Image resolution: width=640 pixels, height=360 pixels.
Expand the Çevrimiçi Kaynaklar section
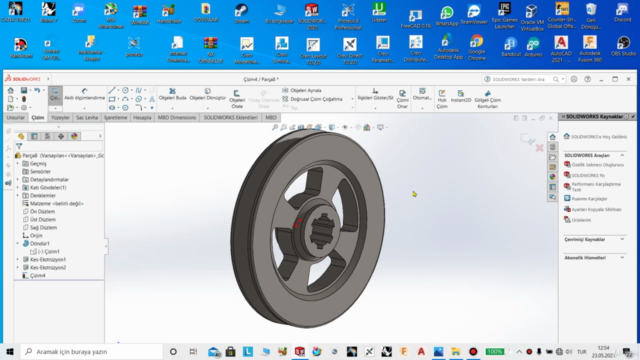(622, 239)
